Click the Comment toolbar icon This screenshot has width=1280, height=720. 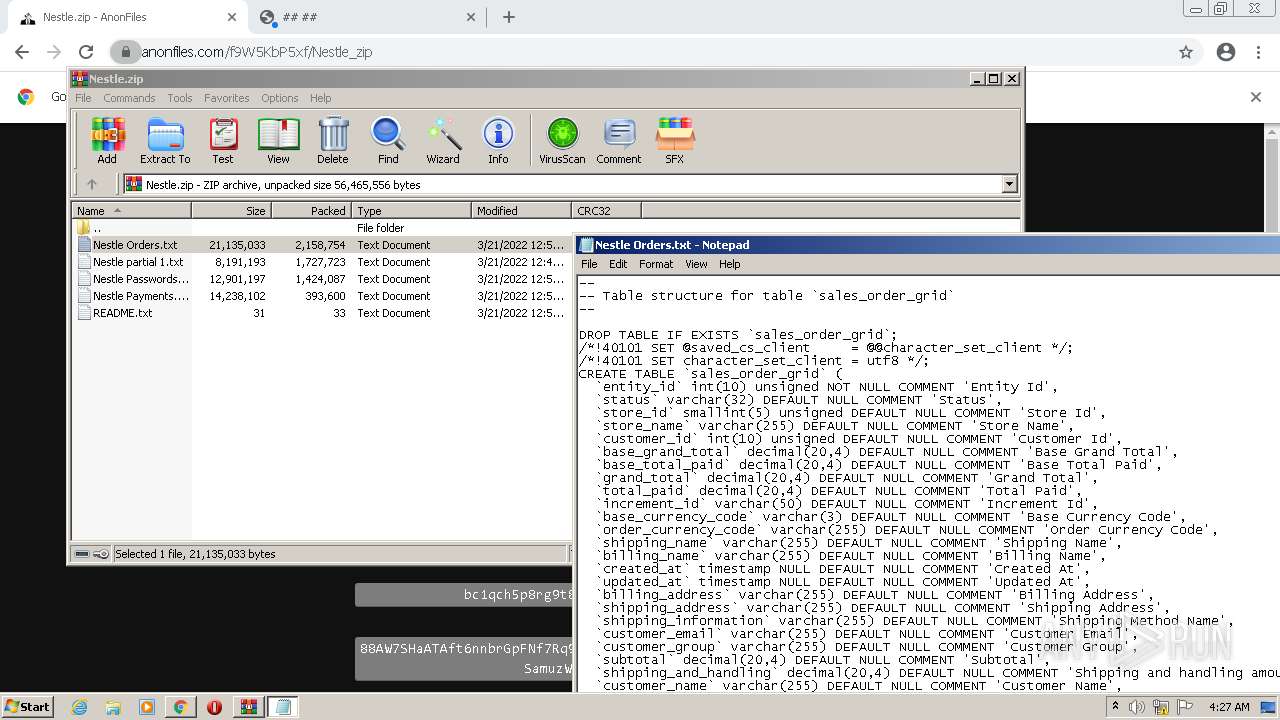coord(619,141)
